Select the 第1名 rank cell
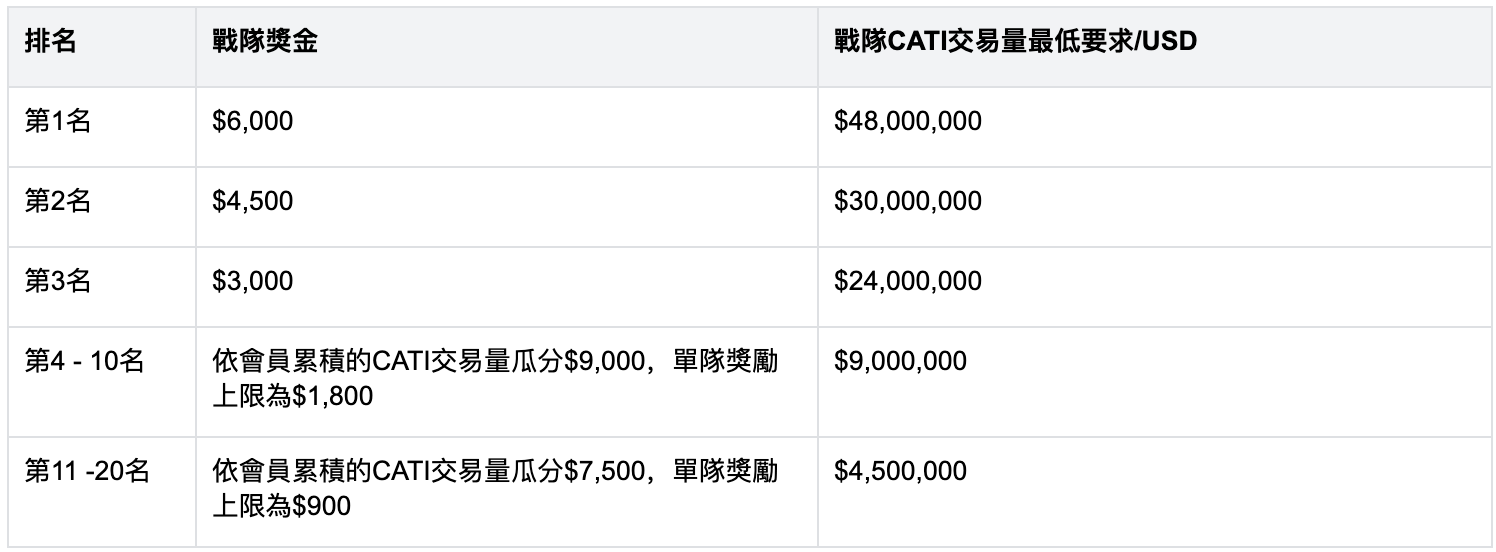Screen dimensions: 1496x552 point(57,122)
